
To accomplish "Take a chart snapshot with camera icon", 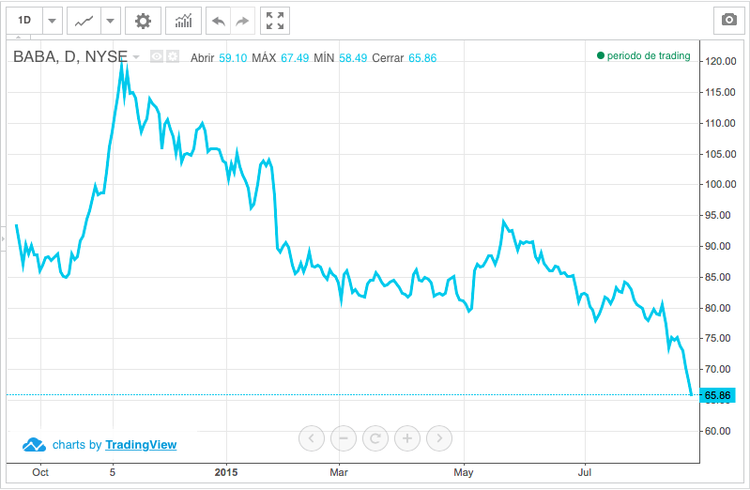I will (x=727, y=21).
